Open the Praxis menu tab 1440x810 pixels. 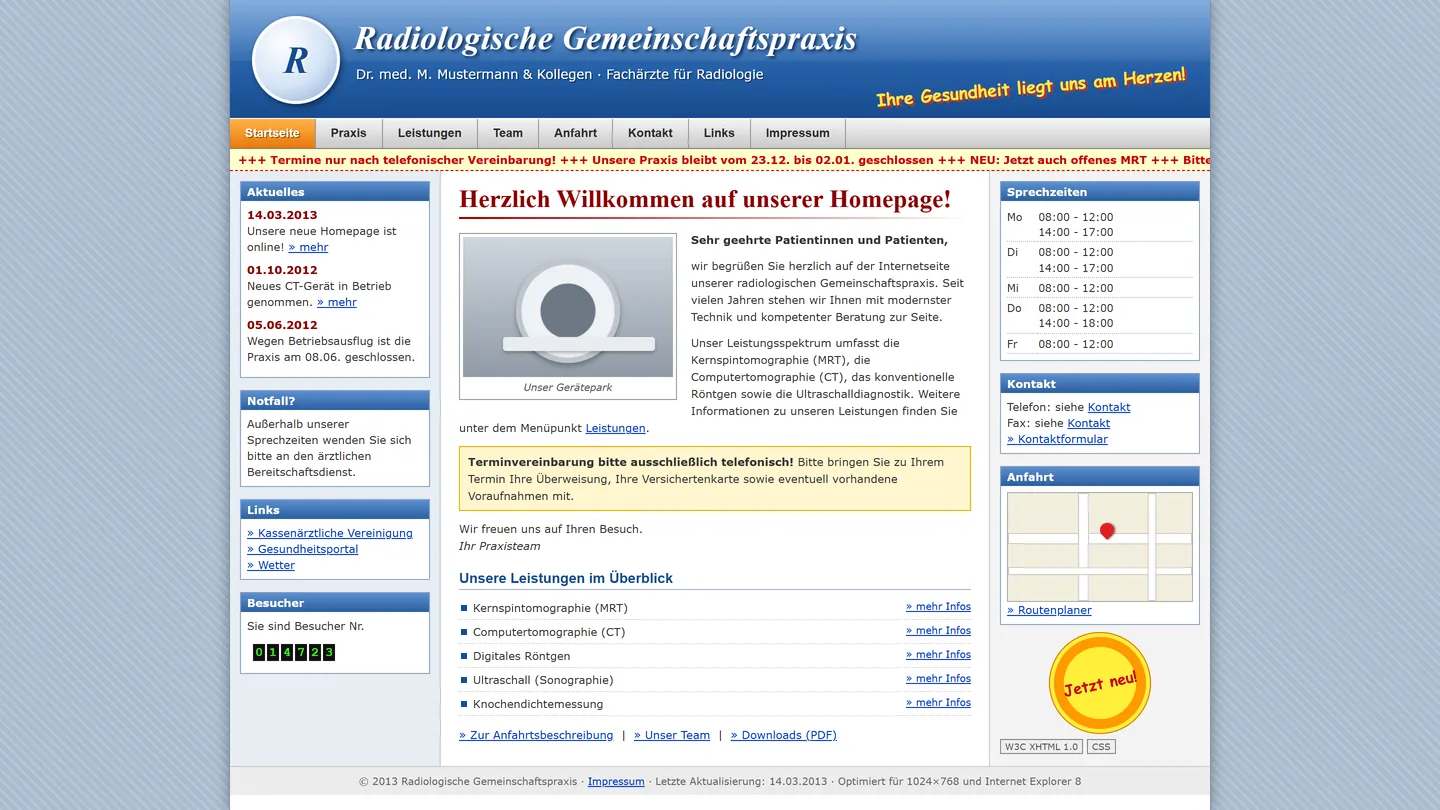tap(349, 133)
